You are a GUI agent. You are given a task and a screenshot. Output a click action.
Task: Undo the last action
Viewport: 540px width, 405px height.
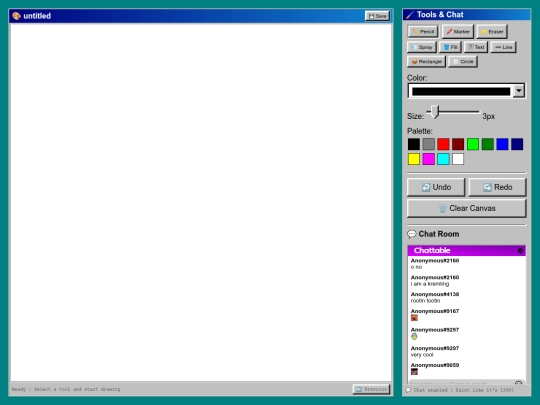(x=436, y=187)
